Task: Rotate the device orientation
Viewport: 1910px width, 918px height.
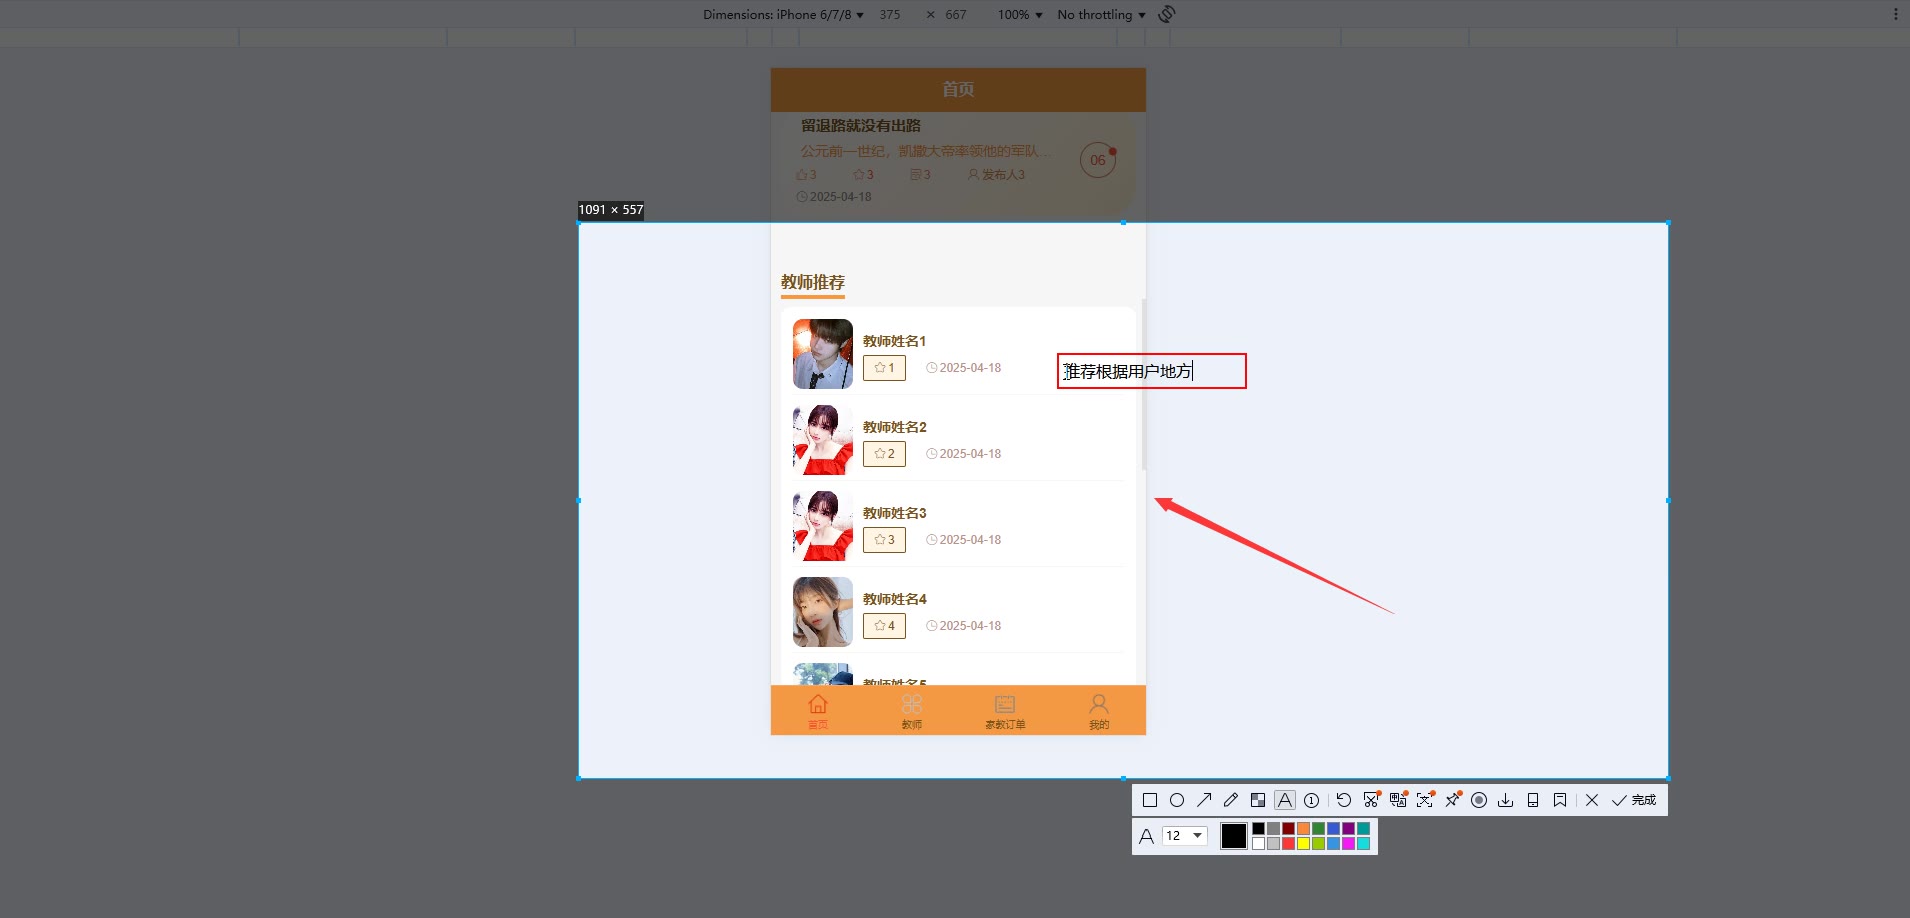Action: click(x=1167, y=14)
